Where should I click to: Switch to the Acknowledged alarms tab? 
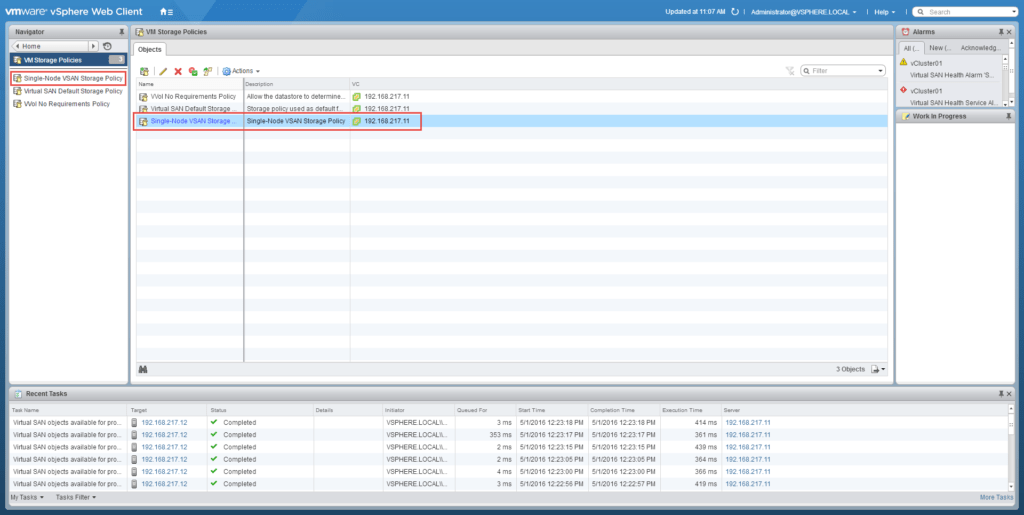(x=980, y=48)
